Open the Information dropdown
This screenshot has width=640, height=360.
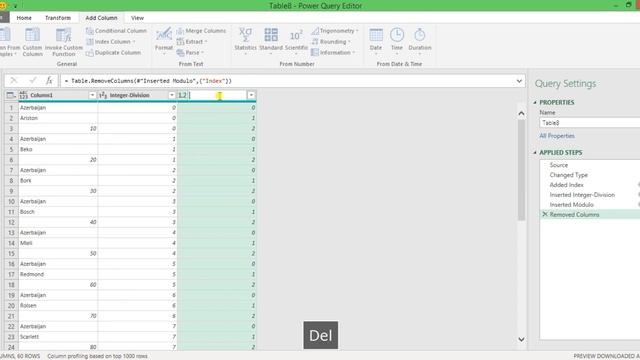[x=333, y=53]
